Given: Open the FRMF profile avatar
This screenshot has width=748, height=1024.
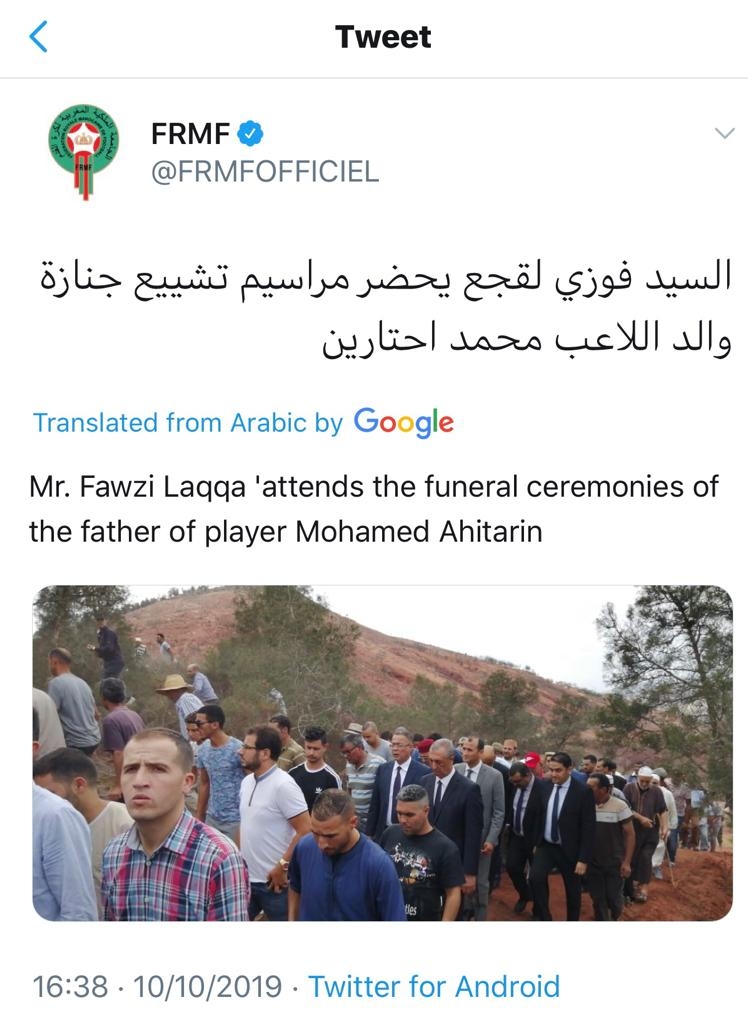Looking at the screenshot, I should click(83, 151).
